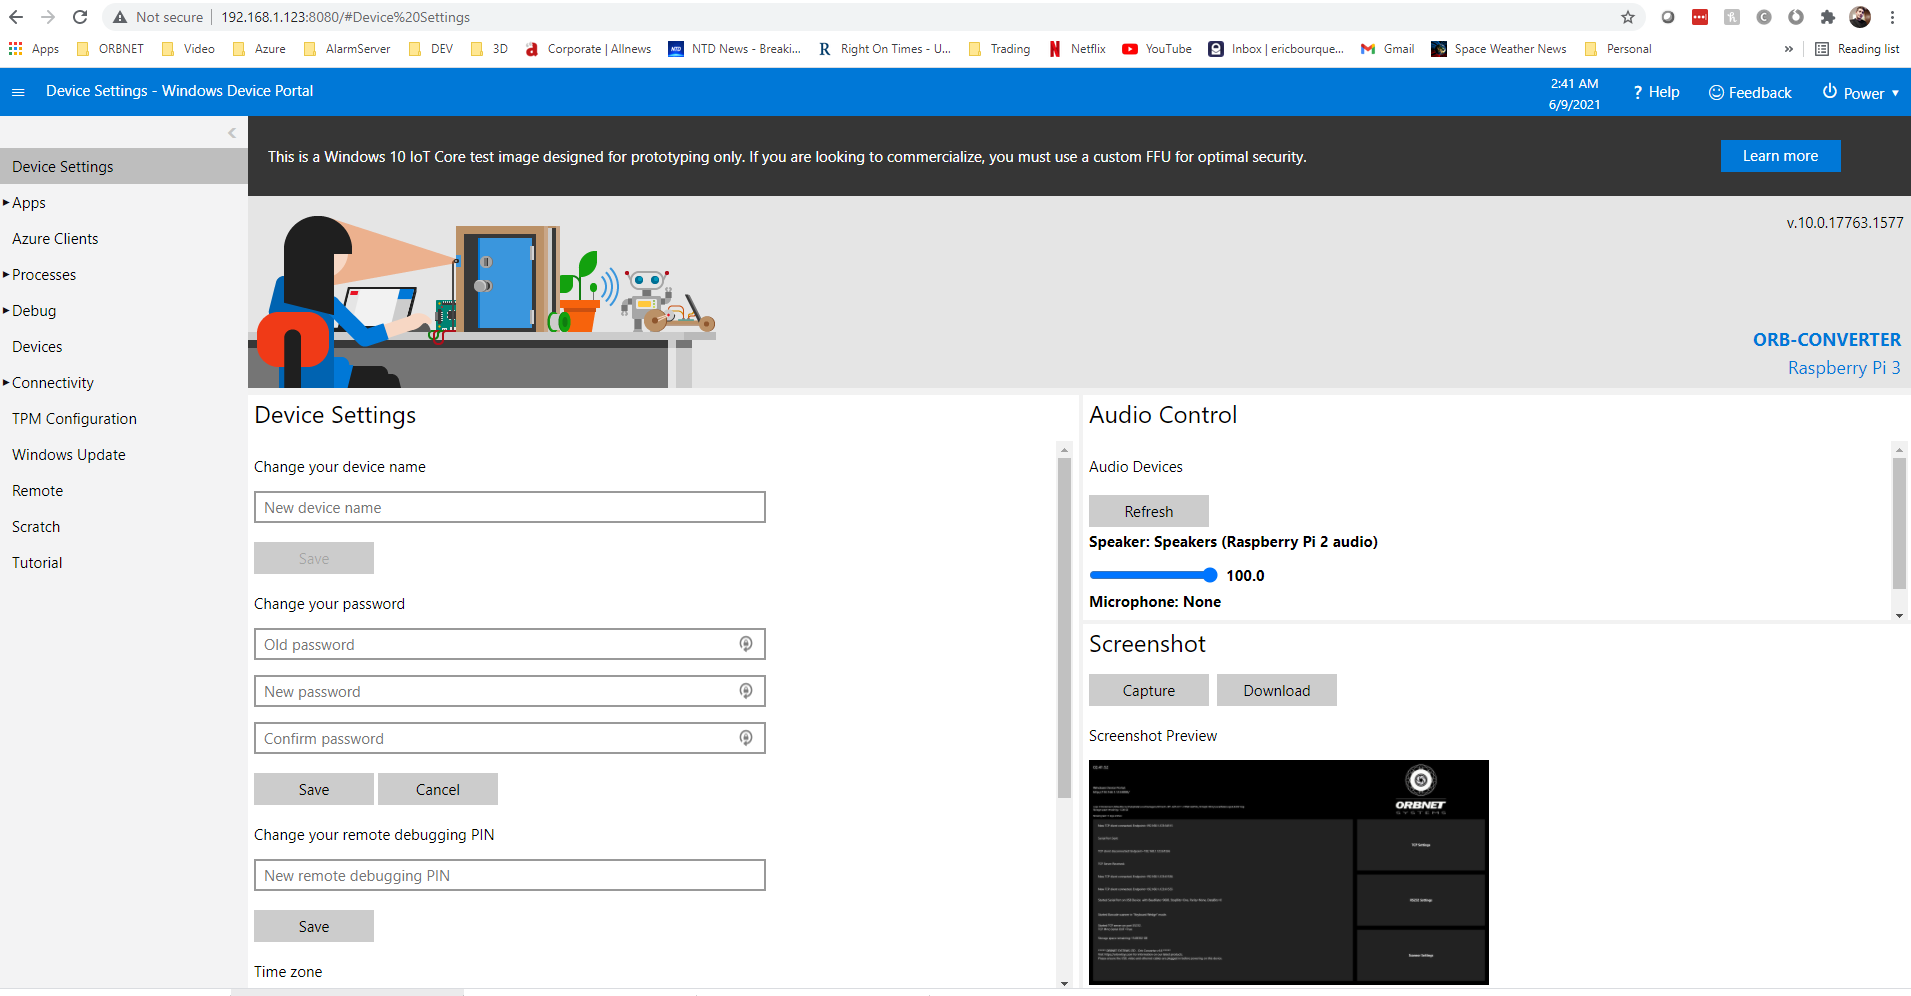
Task: Open the Netflix bookmark
Action: [1077, 49]
